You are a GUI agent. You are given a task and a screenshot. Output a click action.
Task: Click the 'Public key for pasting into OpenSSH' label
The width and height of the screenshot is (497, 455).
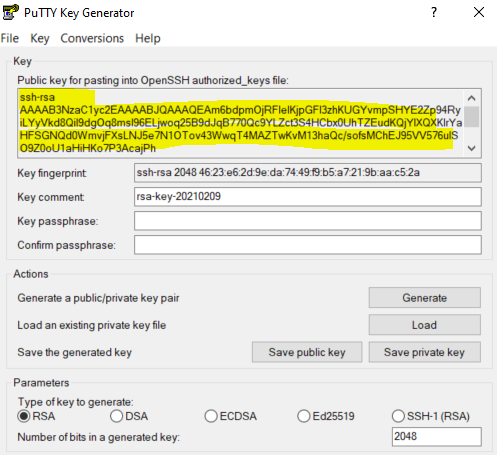click(x=153, y=81)
